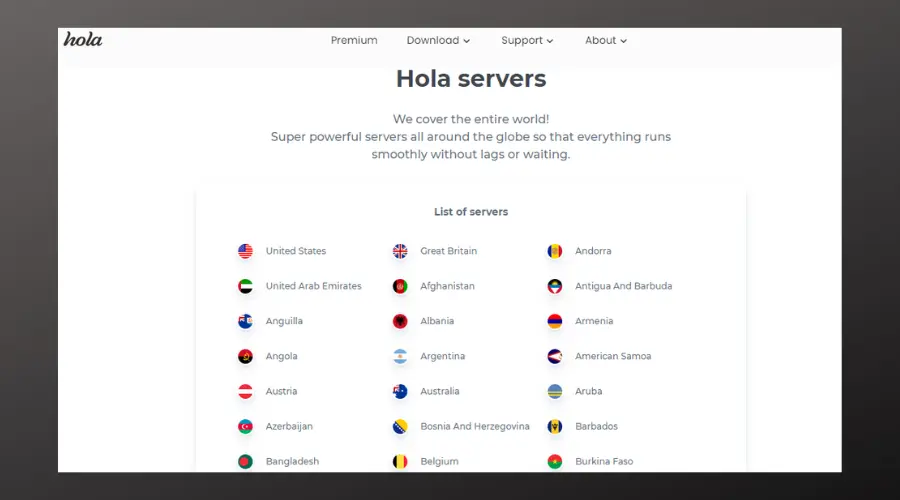The height and width of the screenshot is (500, 900).
Task: Expand the About dropdown chevron
Action: (x=623, y=41)
